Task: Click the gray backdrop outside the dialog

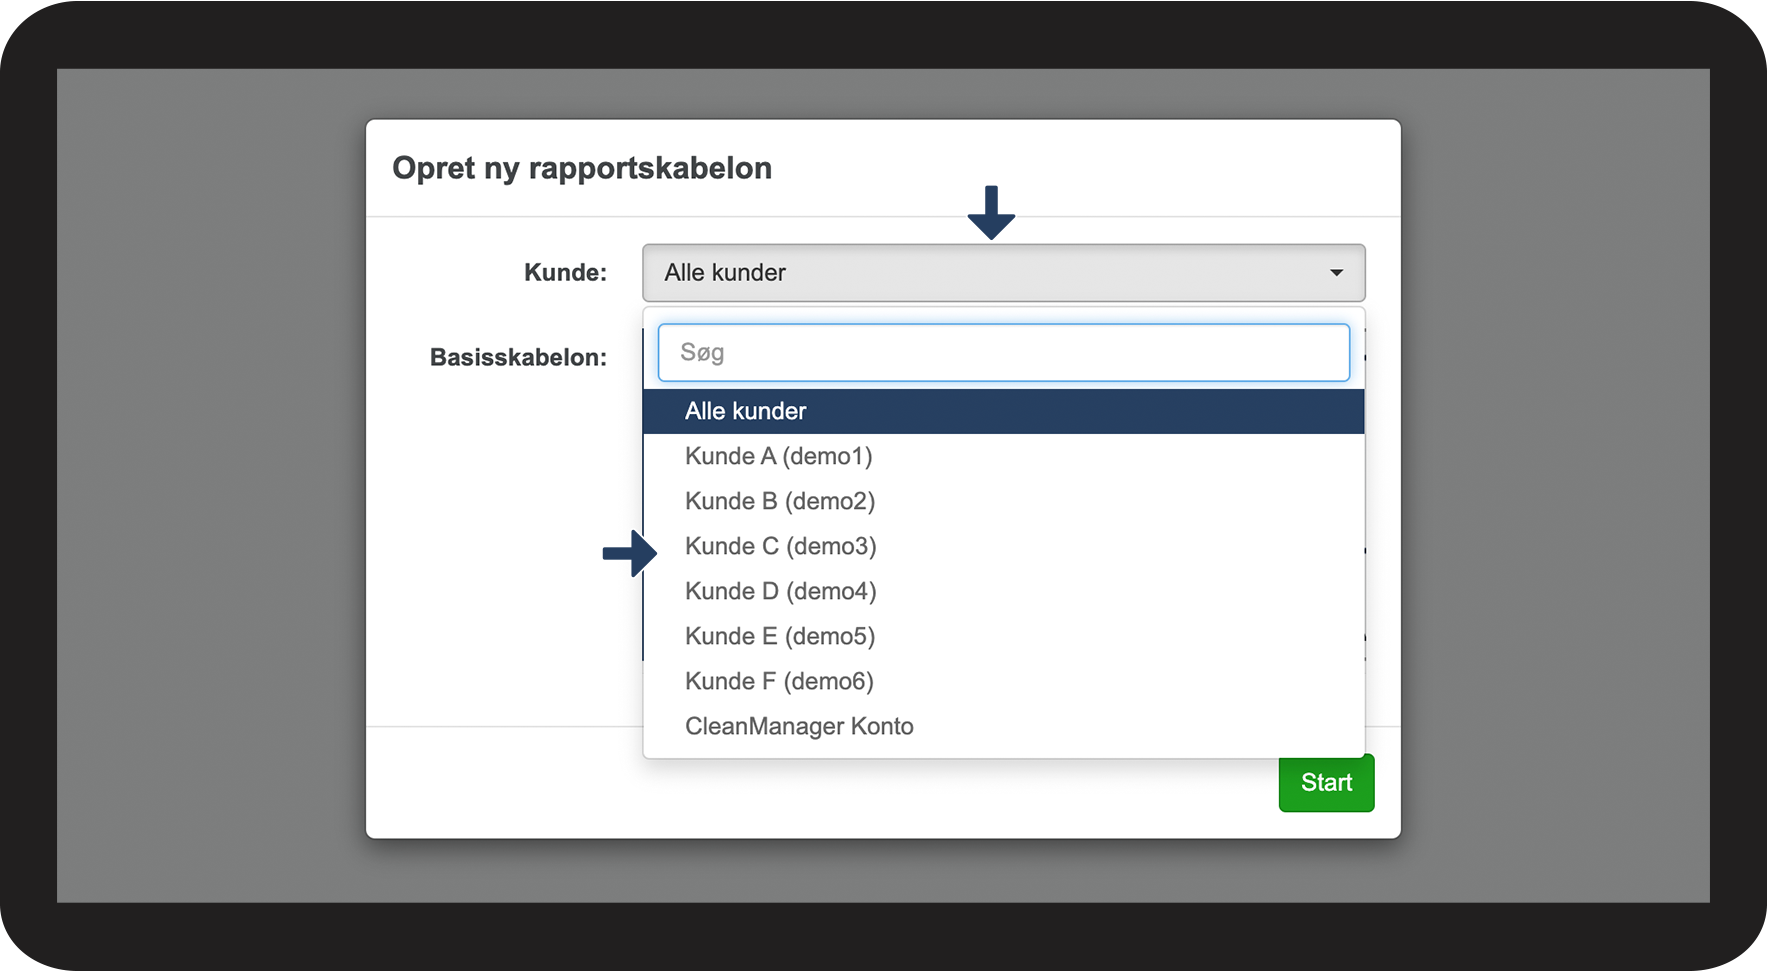Action: tap(200, 500)
